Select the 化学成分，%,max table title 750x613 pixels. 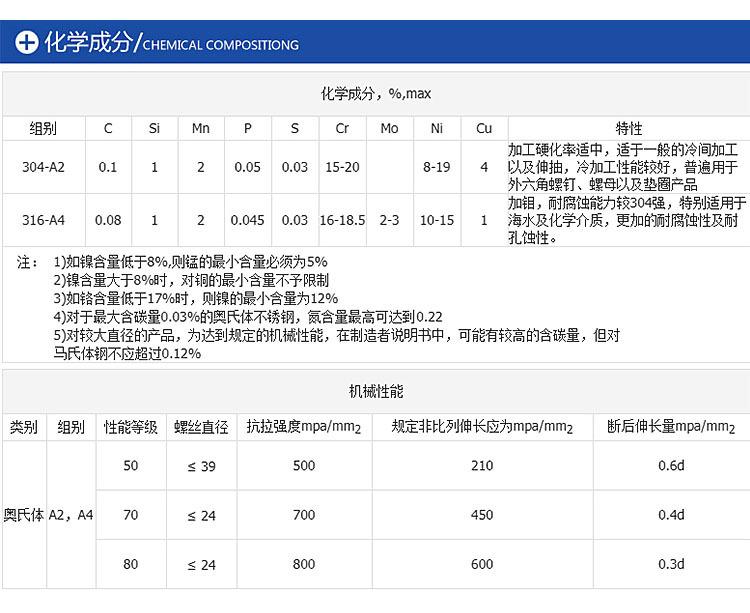click(x=376, y=93)
